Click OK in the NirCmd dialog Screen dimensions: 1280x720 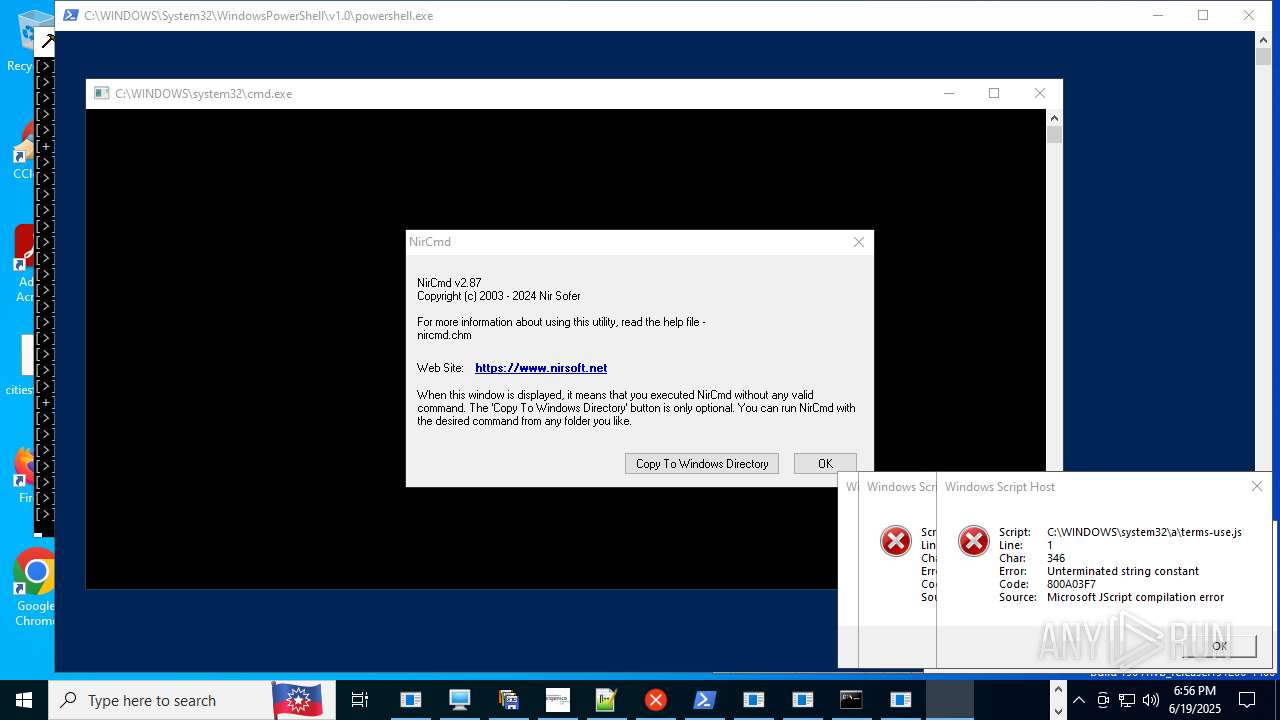(825, 464)
